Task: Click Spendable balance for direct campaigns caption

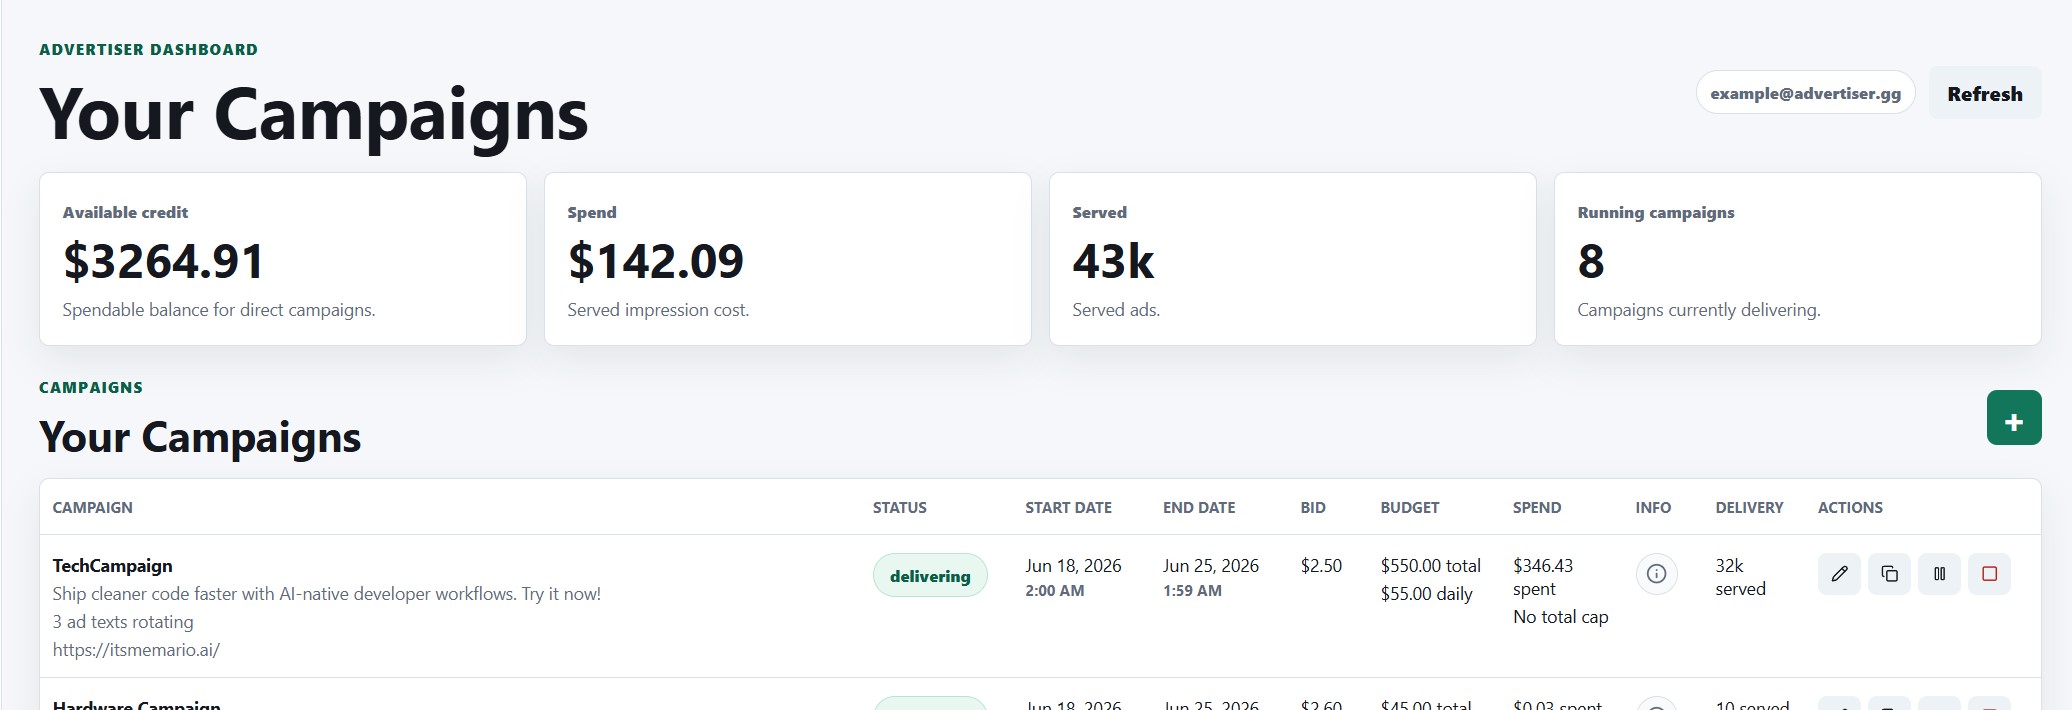Action: coord(219,310)
